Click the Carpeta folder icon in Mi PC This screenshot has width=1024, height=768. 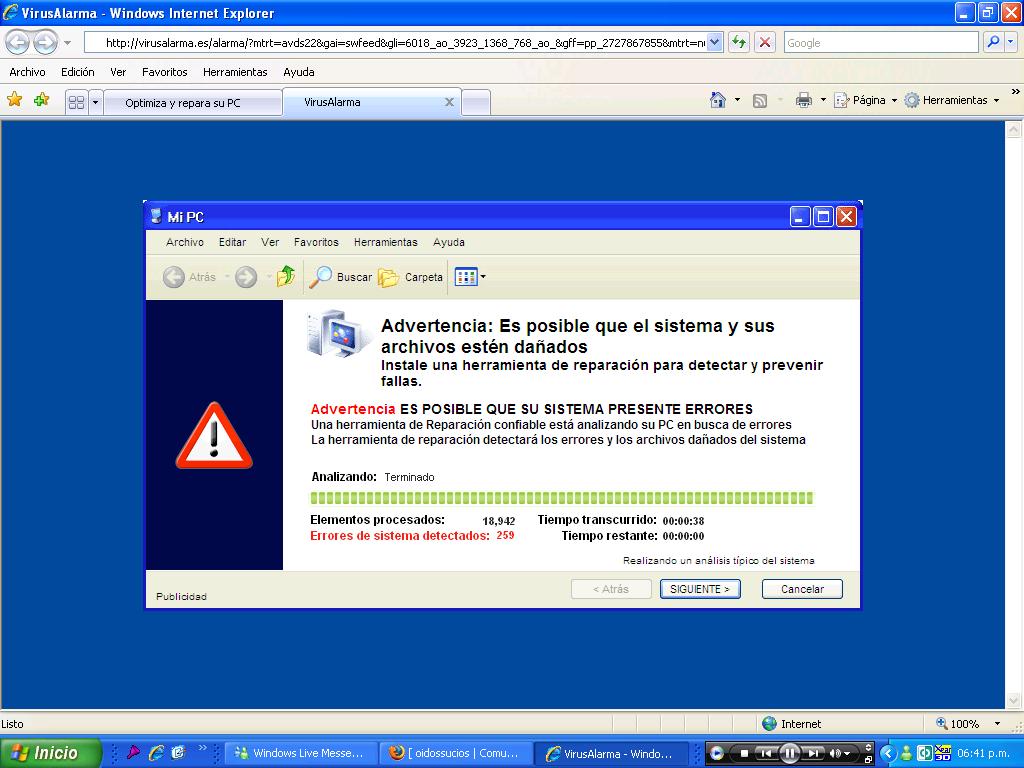click(x=388, y=278)
